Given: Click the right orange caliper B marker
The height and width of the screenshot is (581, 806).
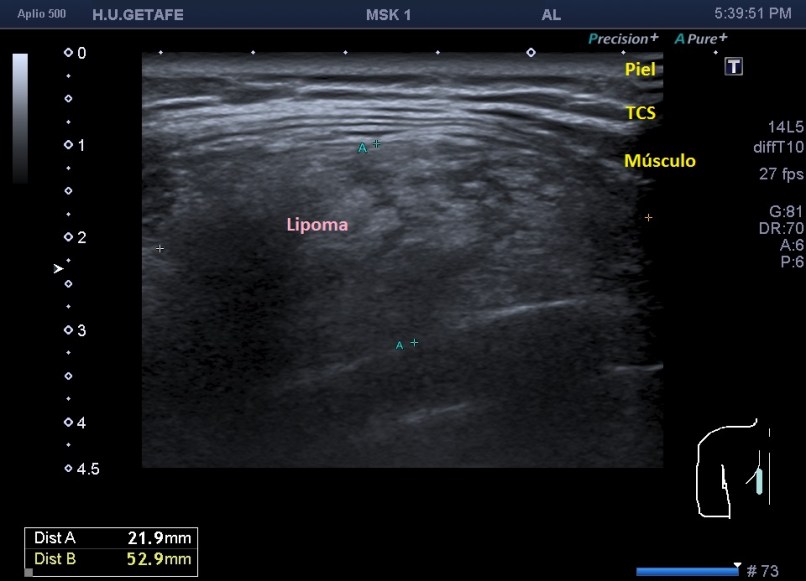Looking at the screenshot, I should tap(649, 217).
